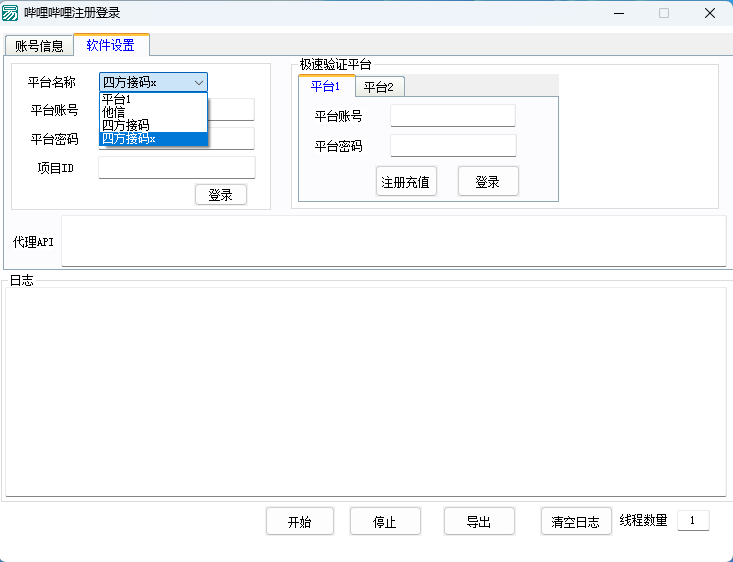Viewport: 733px width, 562px height.
Task: Open 平台1 tab in 极速验证平台
Action: (326, 86)
